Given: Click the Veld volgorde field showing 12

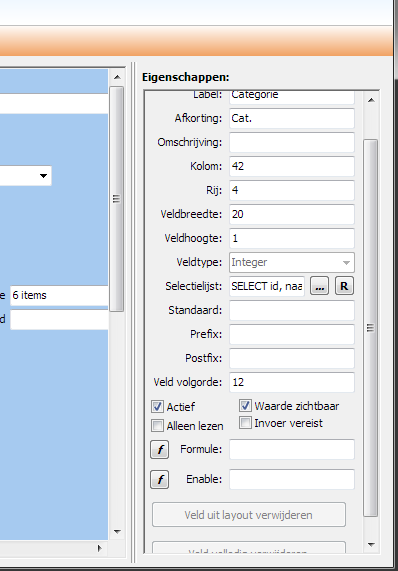Looking at the screenshot, I should [x=292, y=382].
